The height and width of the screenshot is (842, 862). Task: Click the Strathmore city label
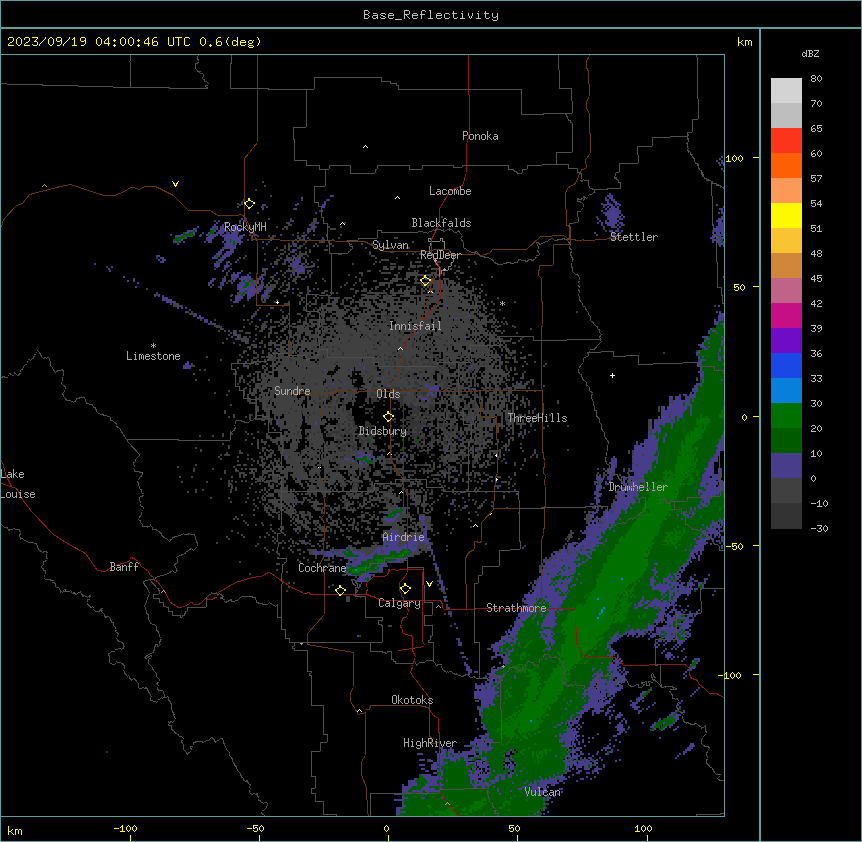(x=516, y=608)
